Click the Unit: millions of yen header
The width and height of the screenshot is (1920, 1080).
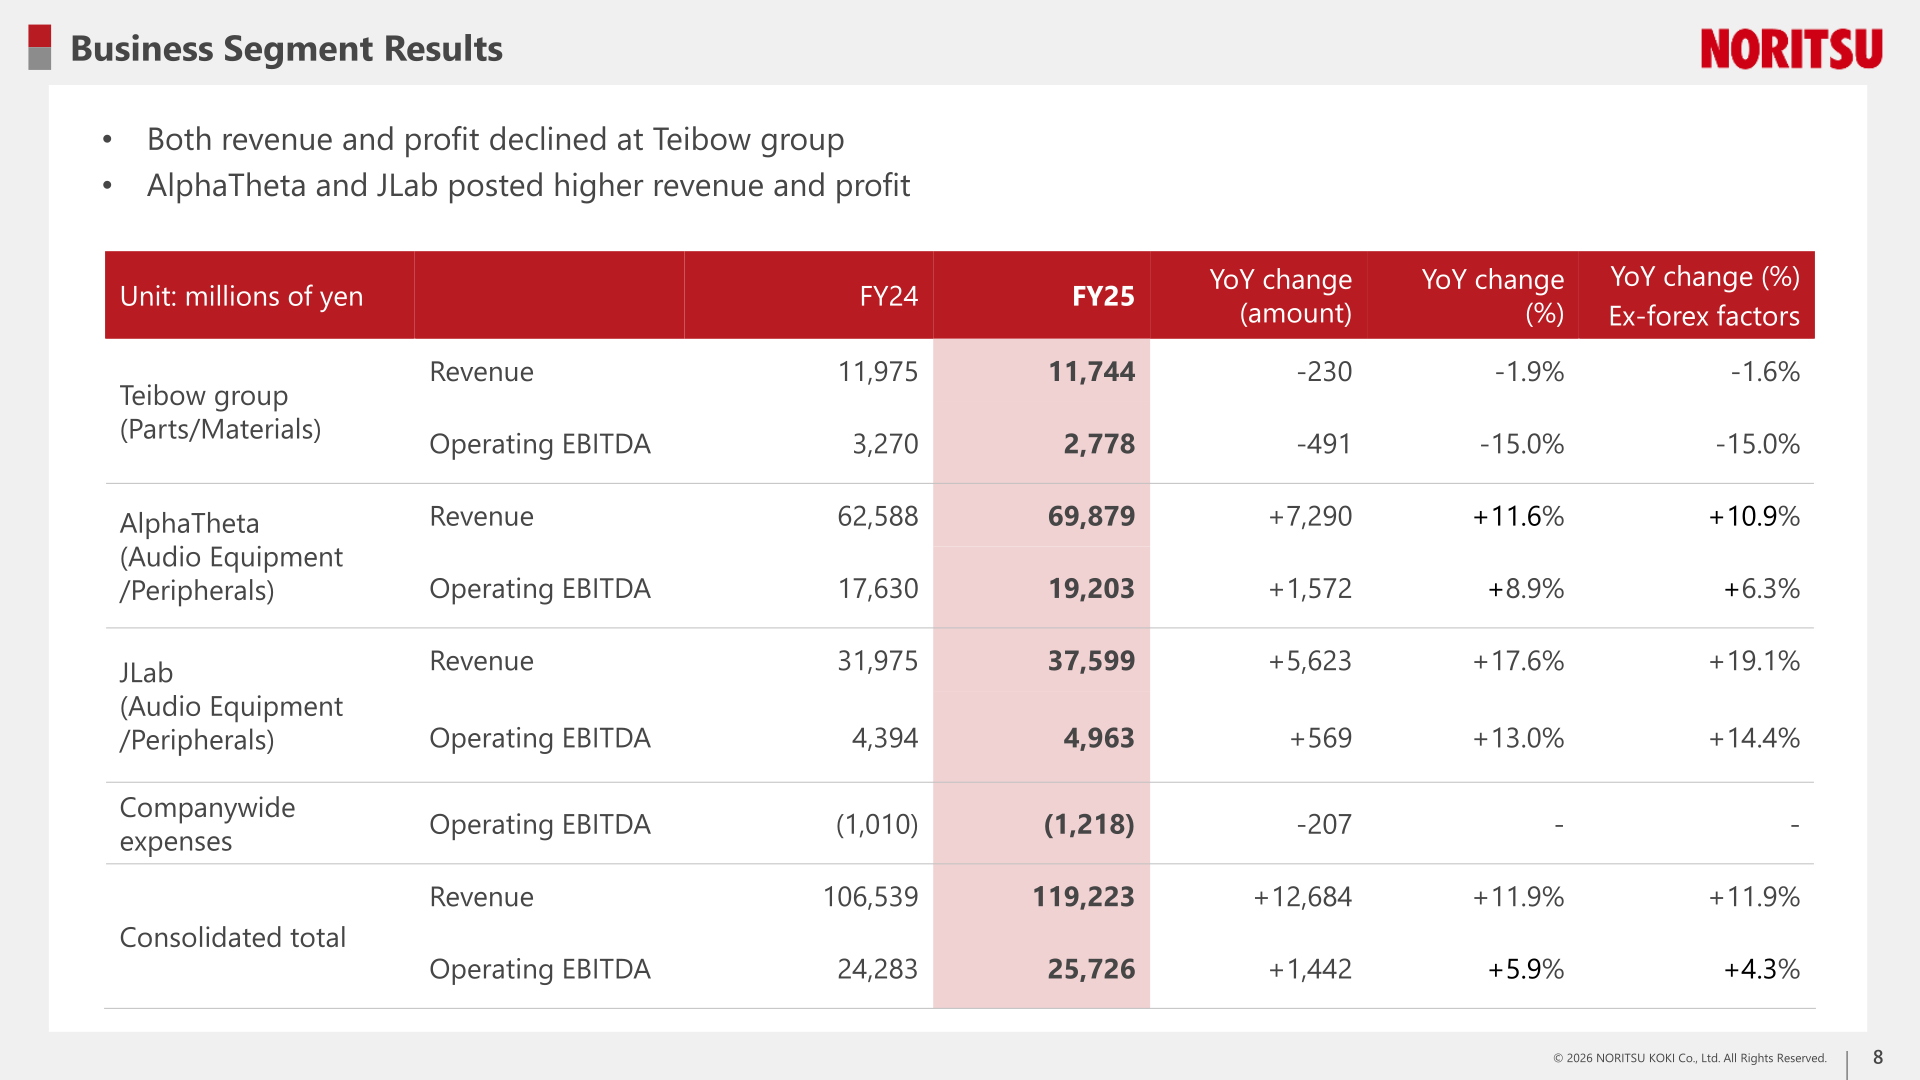click(x=241, y=296)
